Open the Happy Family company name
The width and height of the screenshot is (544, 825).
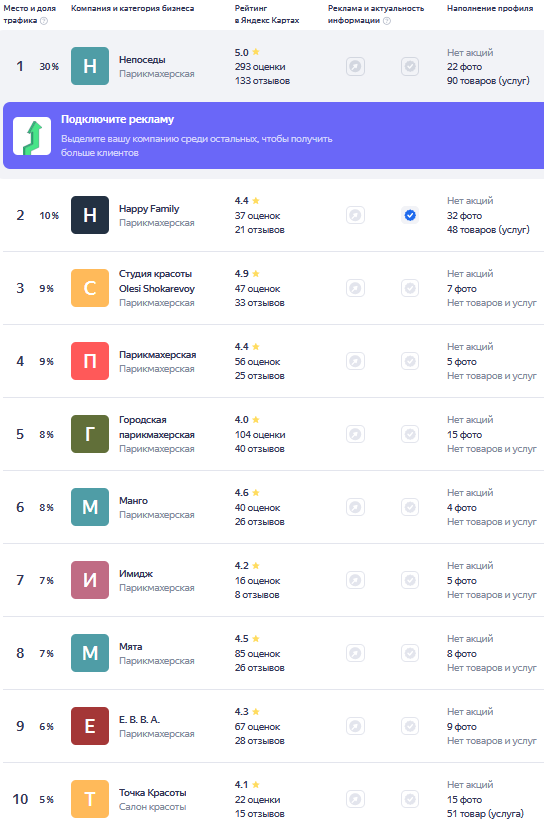click(x=149, y=209)
